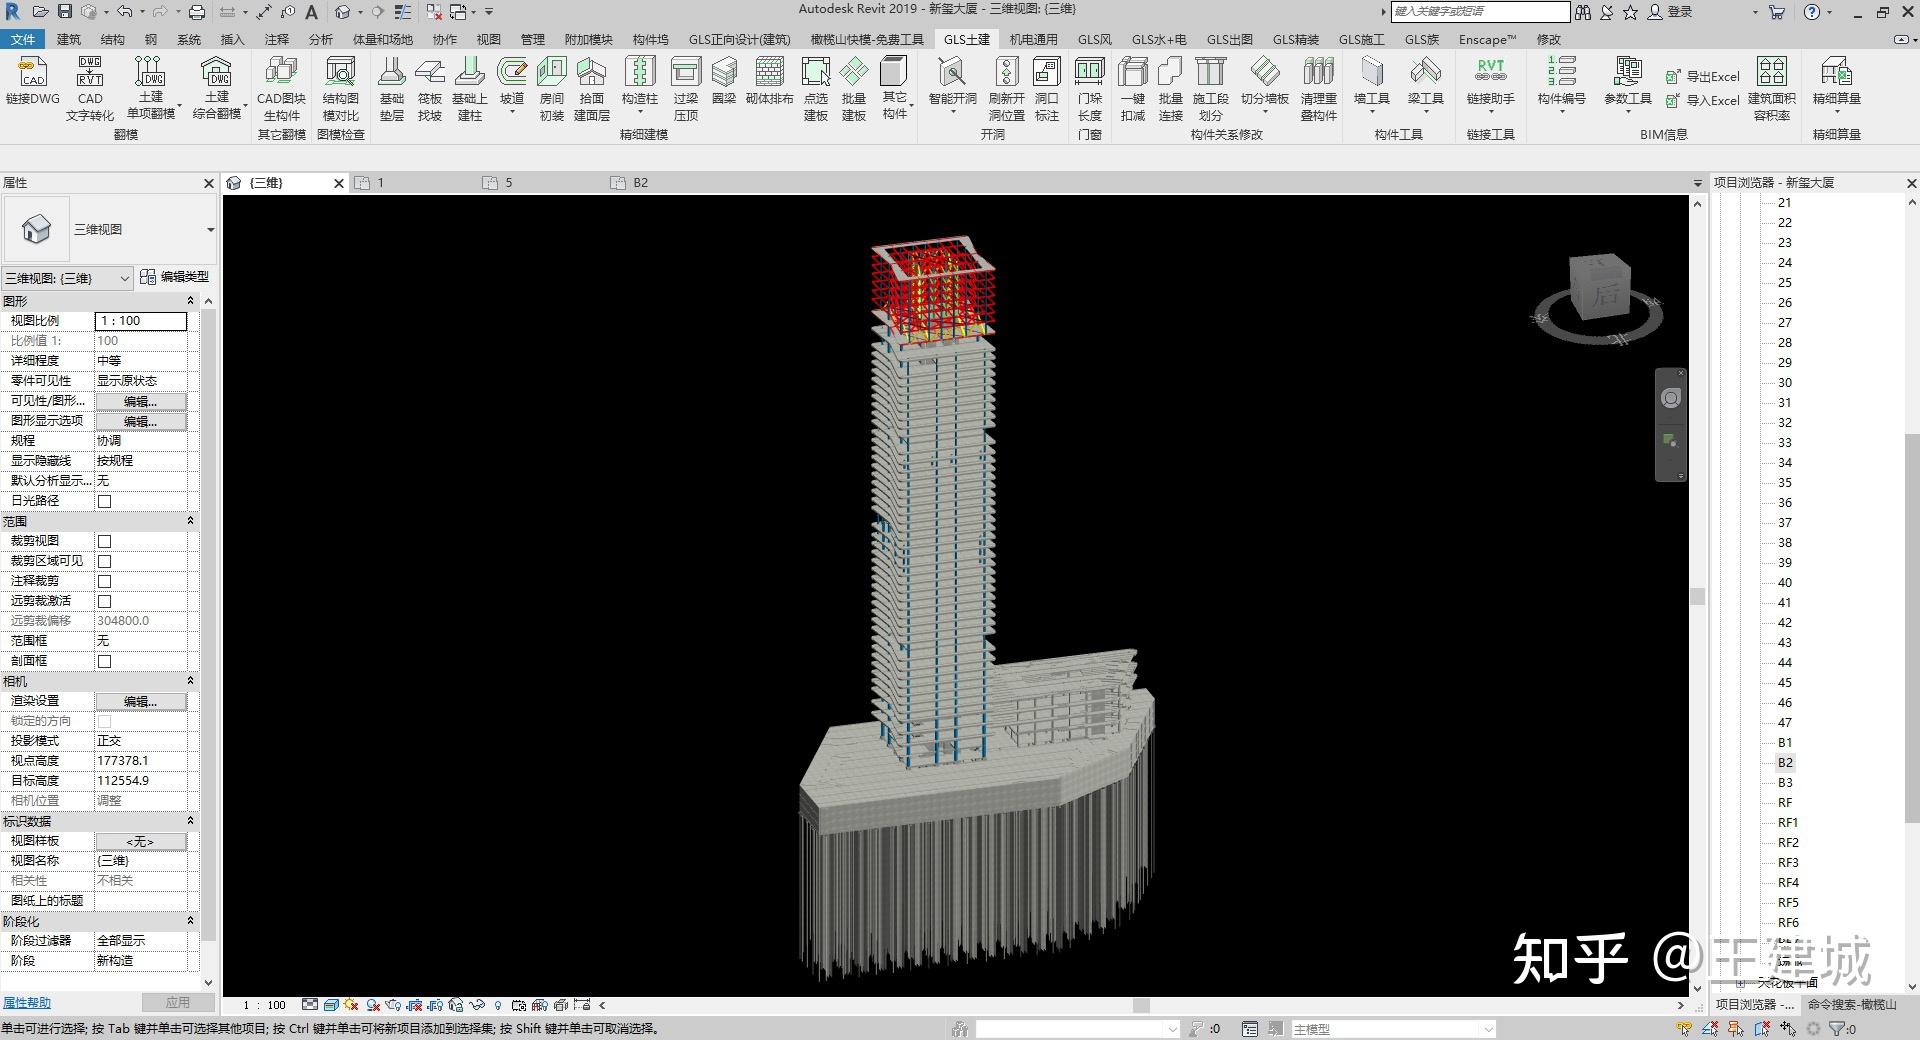Click the 清理重叠构件 cleanup tool
Image resolution: width=1920 pixels, height=1040 pixels.
coord(1319,88)
